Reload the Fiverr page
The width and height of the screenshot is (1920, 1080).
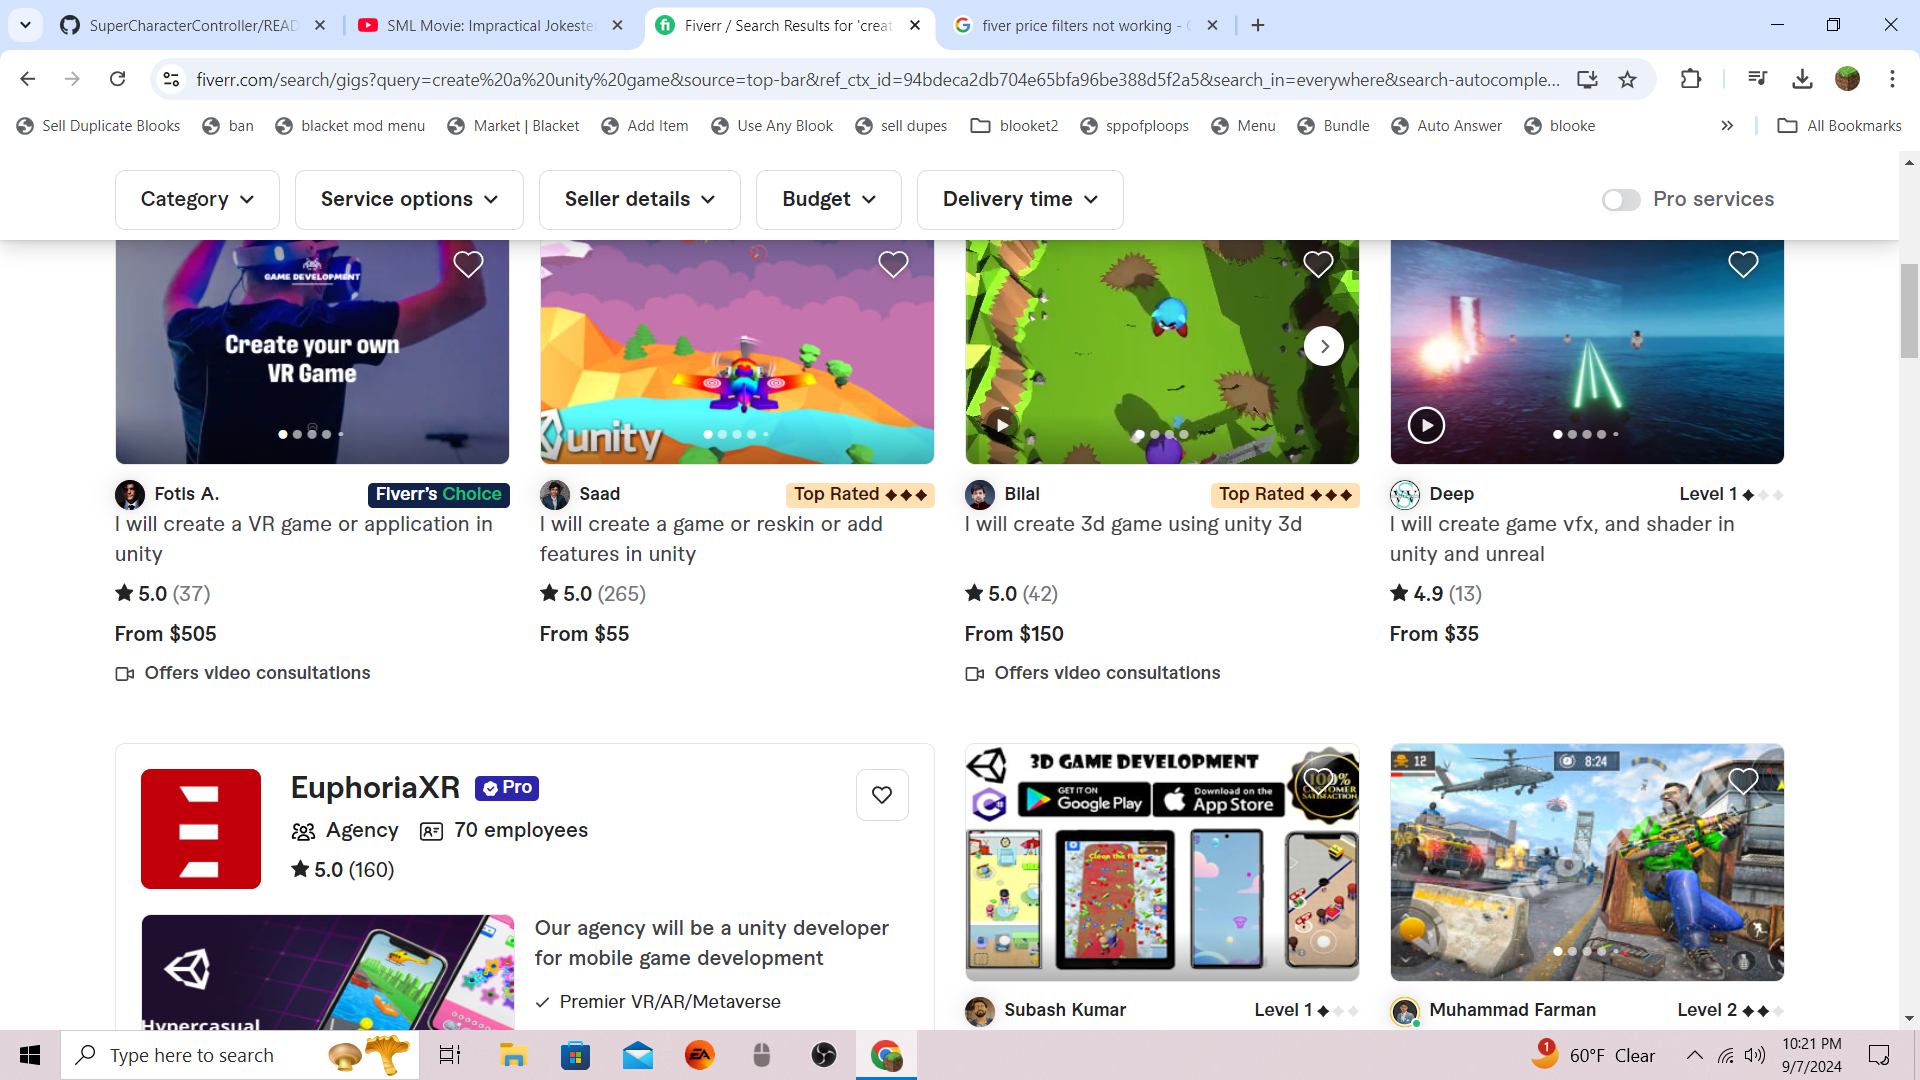[x=118, y=79]
